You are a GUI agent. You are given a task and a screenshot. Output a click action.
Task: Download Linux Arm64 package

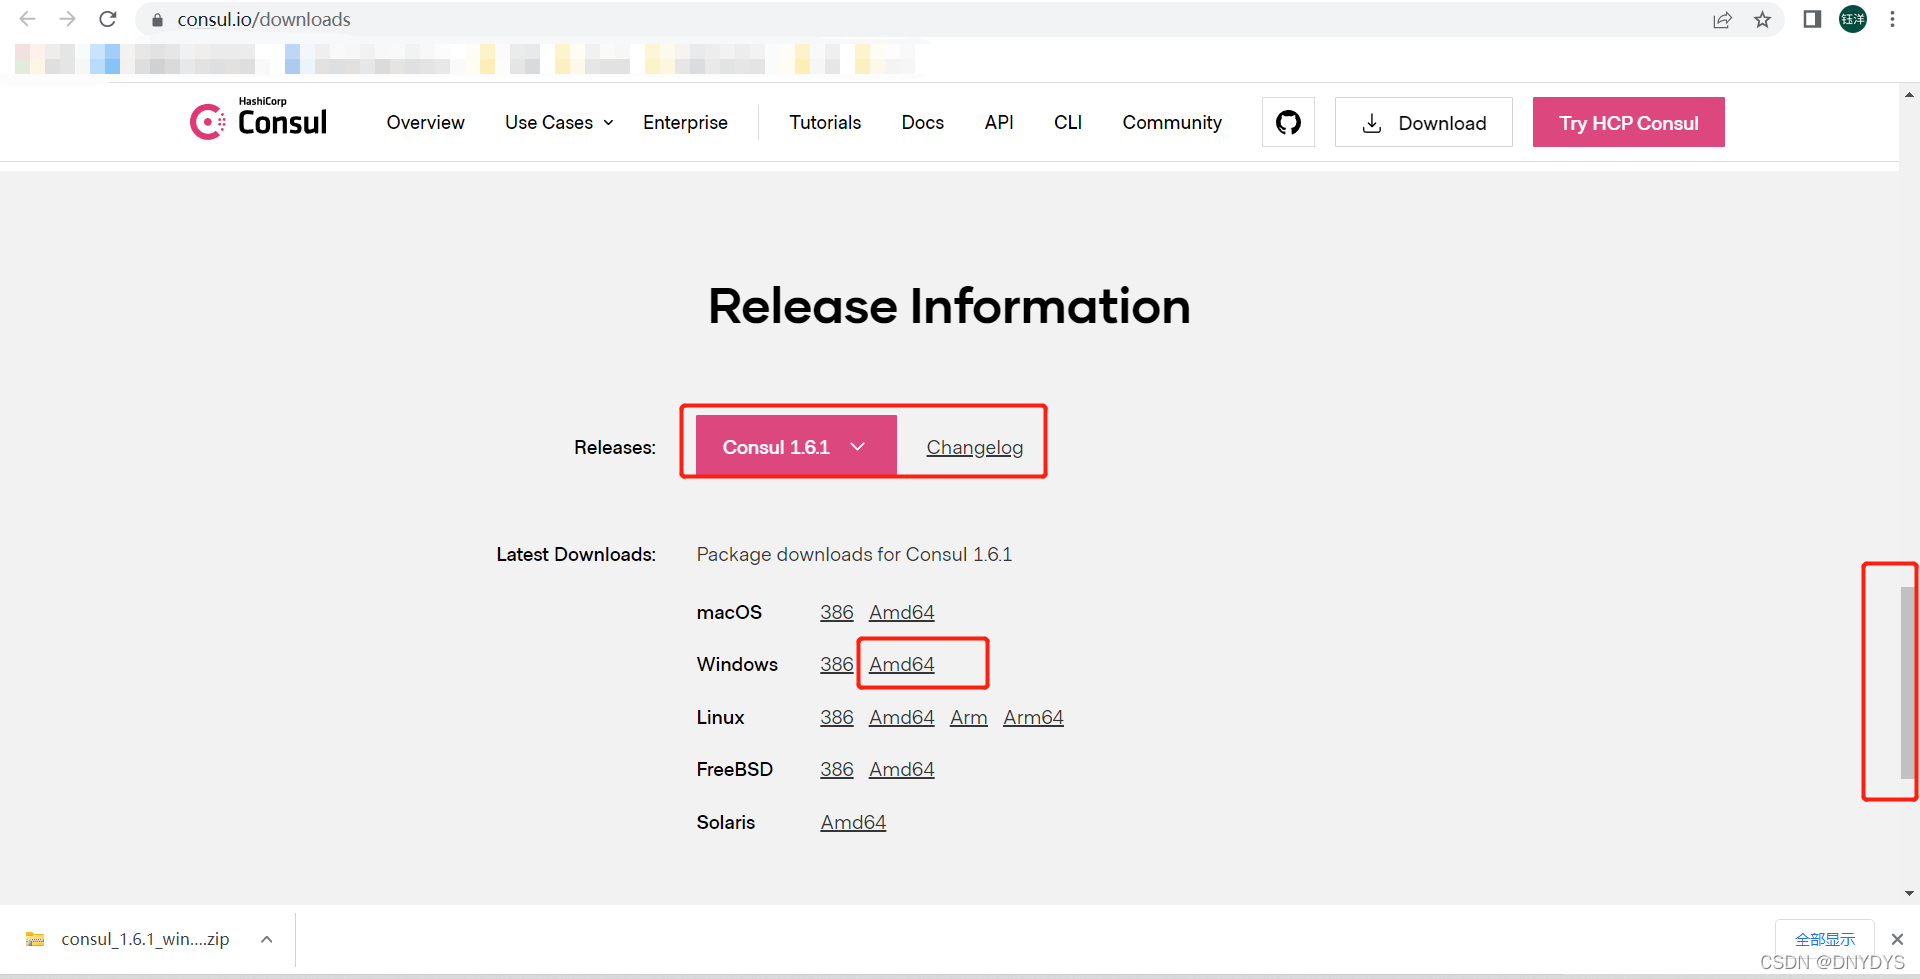[1033, 717]
